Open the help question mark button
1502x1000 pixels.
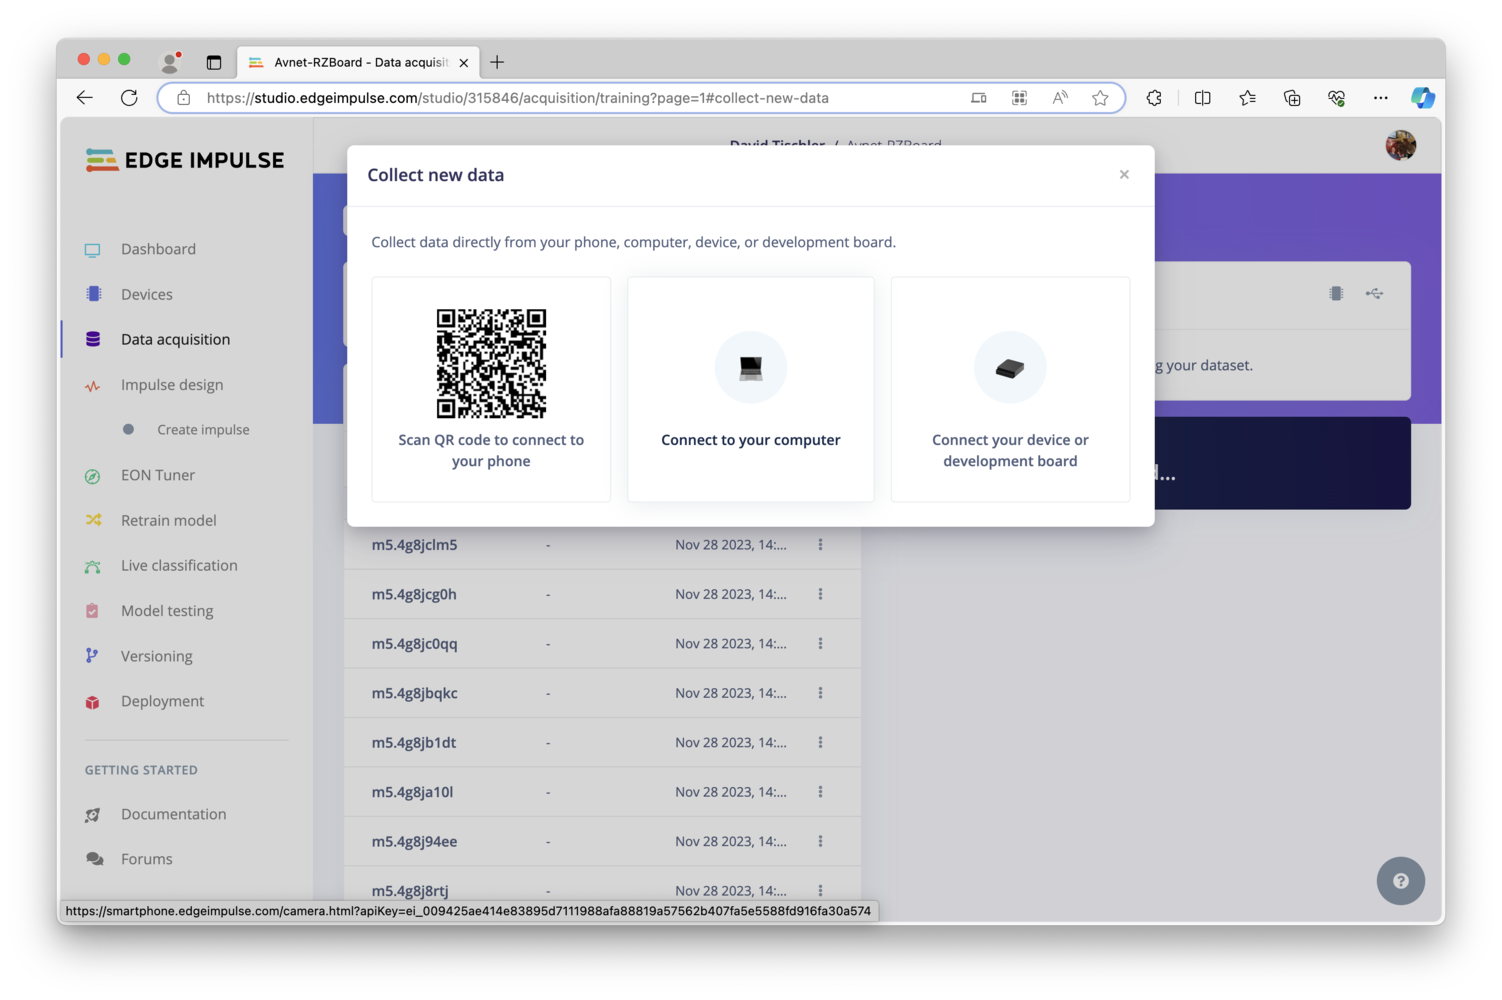click(1400, 881)
